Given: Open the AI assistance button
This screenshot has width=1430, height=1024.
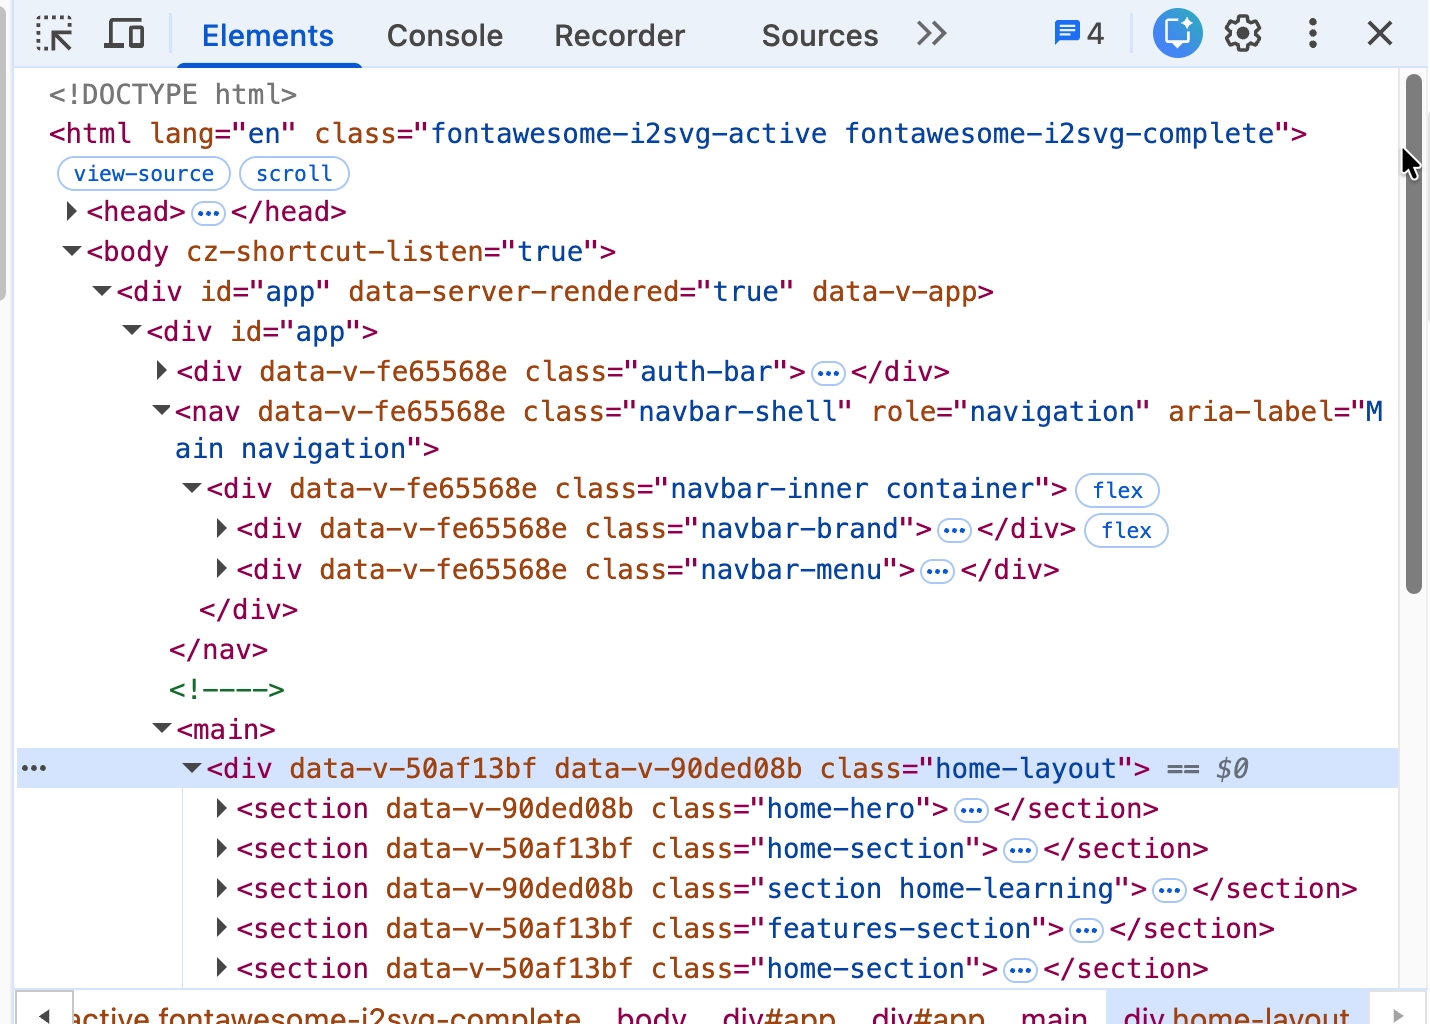Looking at the screenshot, I should 1177,34.
